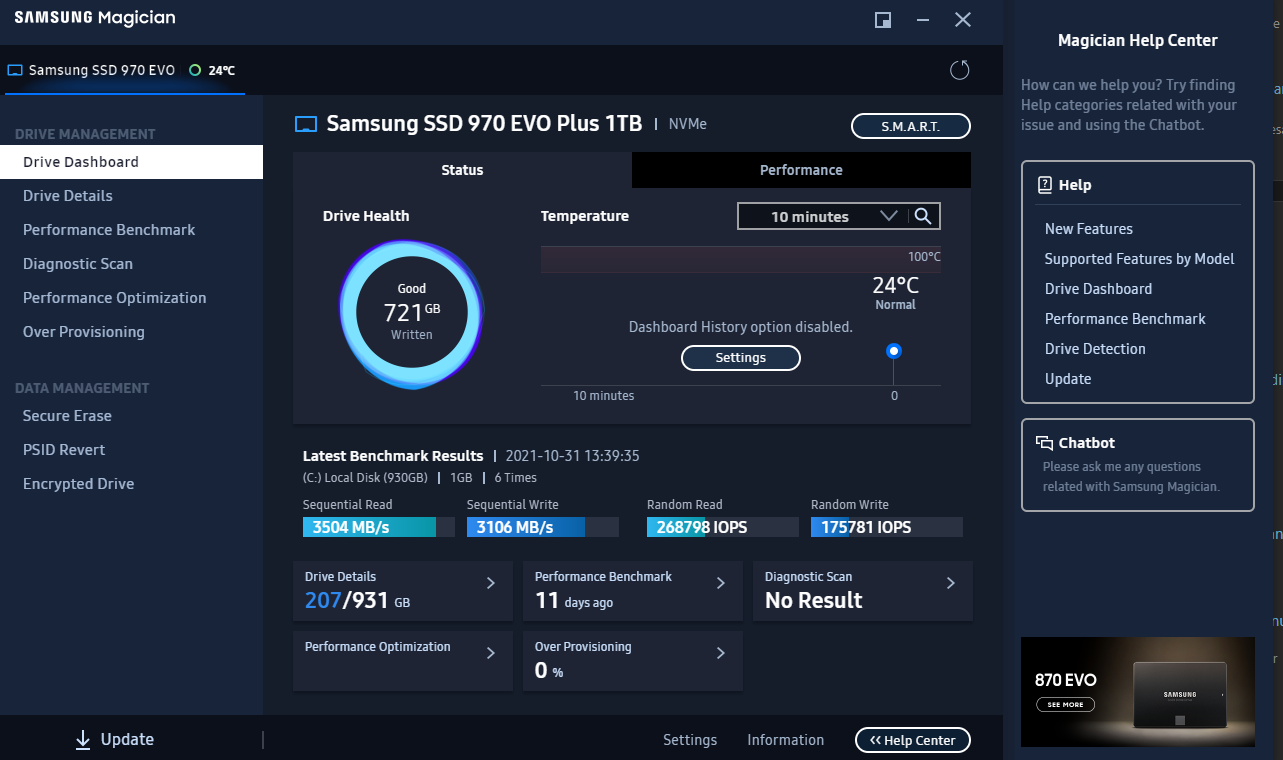Open the Over Provisioning card arrow
The image size is (1283, 760).
[720, 653]
